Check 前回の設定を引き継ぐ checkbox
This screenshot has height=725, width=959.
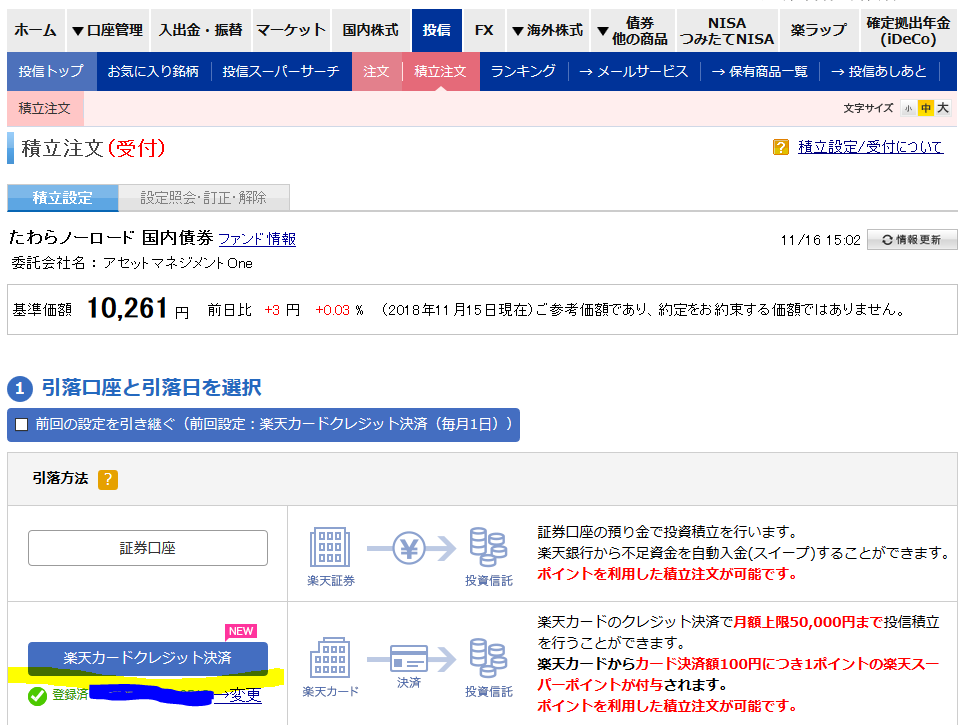click(22, 425)
